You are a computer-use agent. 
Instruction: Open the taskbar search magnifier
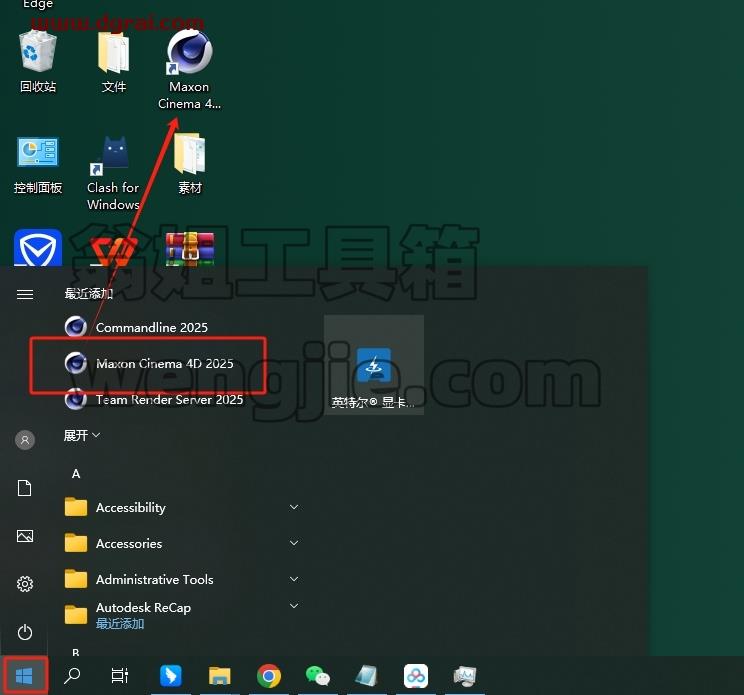point(72,676)
